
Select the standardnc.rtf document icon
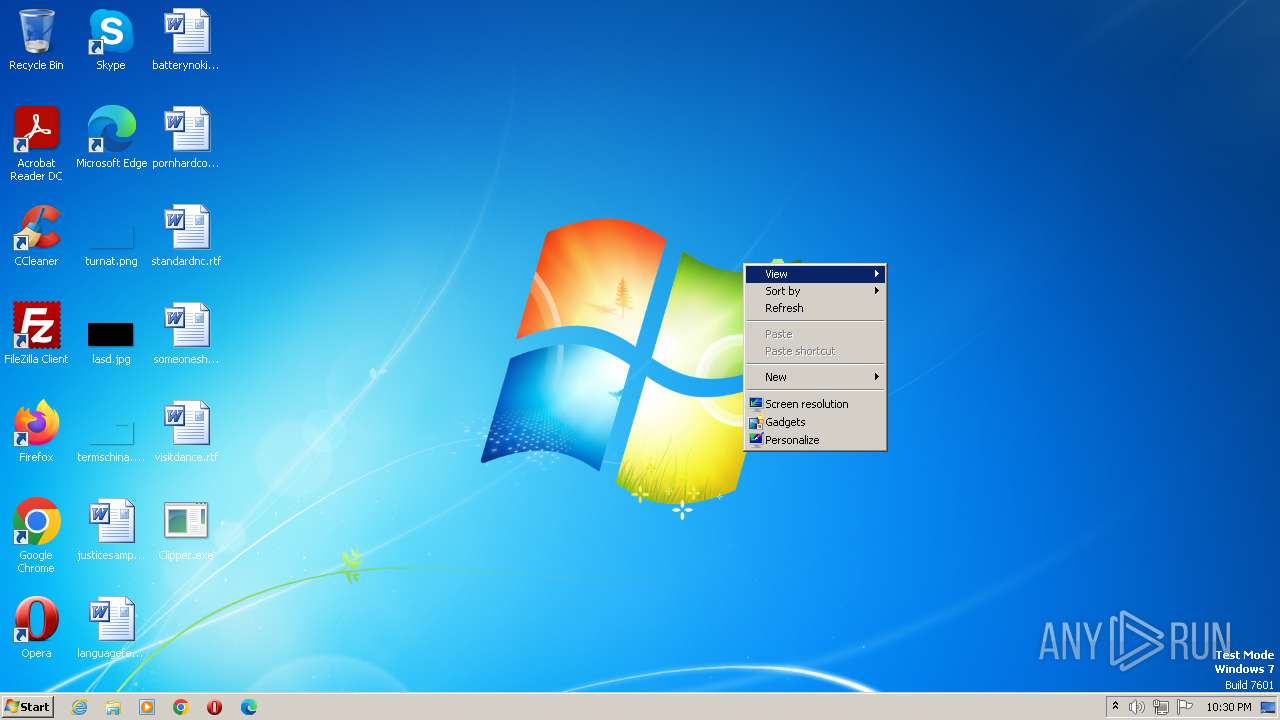pyautogui.click(x=186, y=236)
